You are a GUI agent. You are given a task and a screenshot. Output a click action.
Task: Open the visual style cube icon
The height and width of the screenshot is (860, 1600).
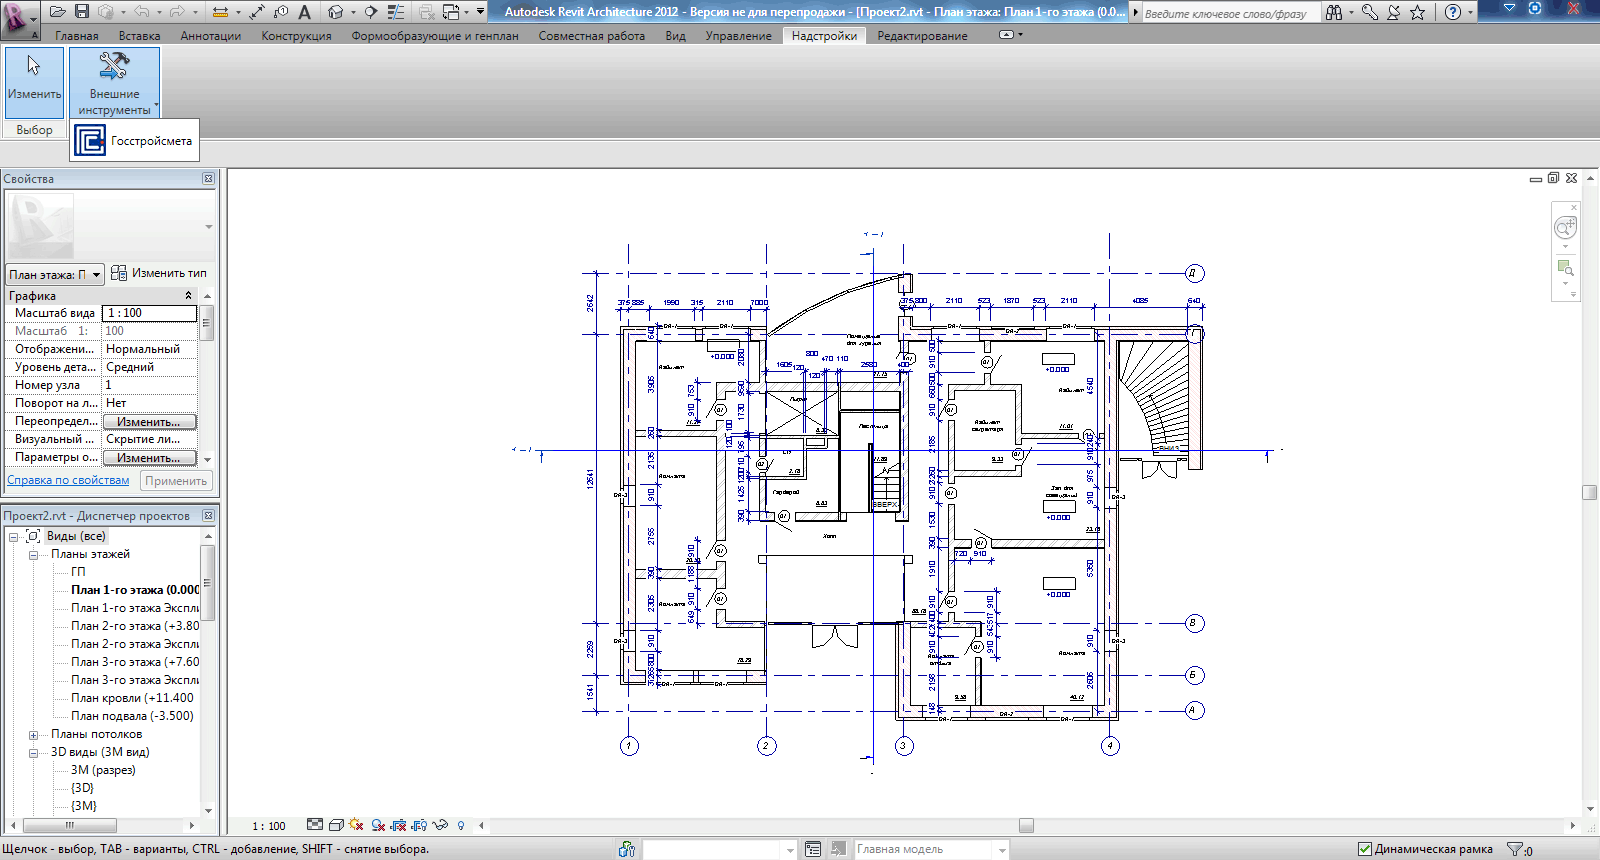click(x=336, y=825)
